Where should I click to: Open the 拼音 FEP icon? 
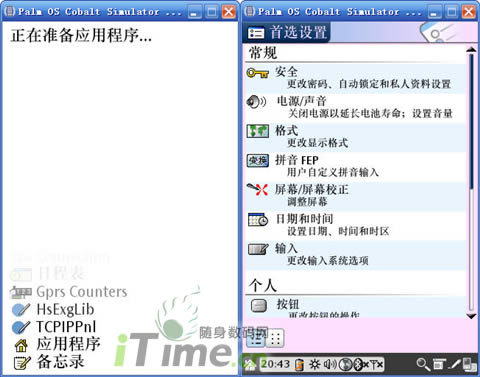pos(258,161)
